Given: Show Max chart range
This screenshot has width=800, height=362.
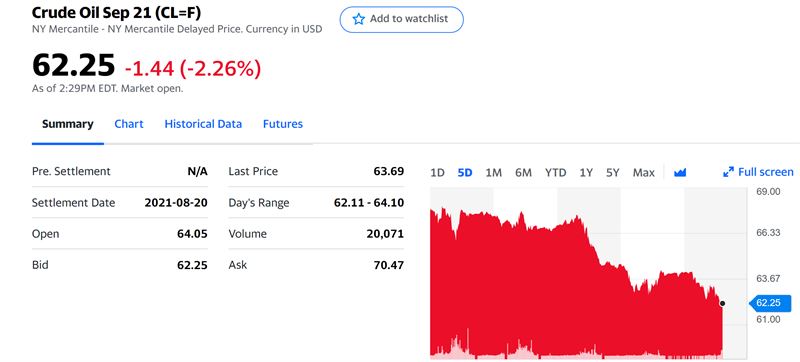Looking at the screenshot, I should point(643,173).
